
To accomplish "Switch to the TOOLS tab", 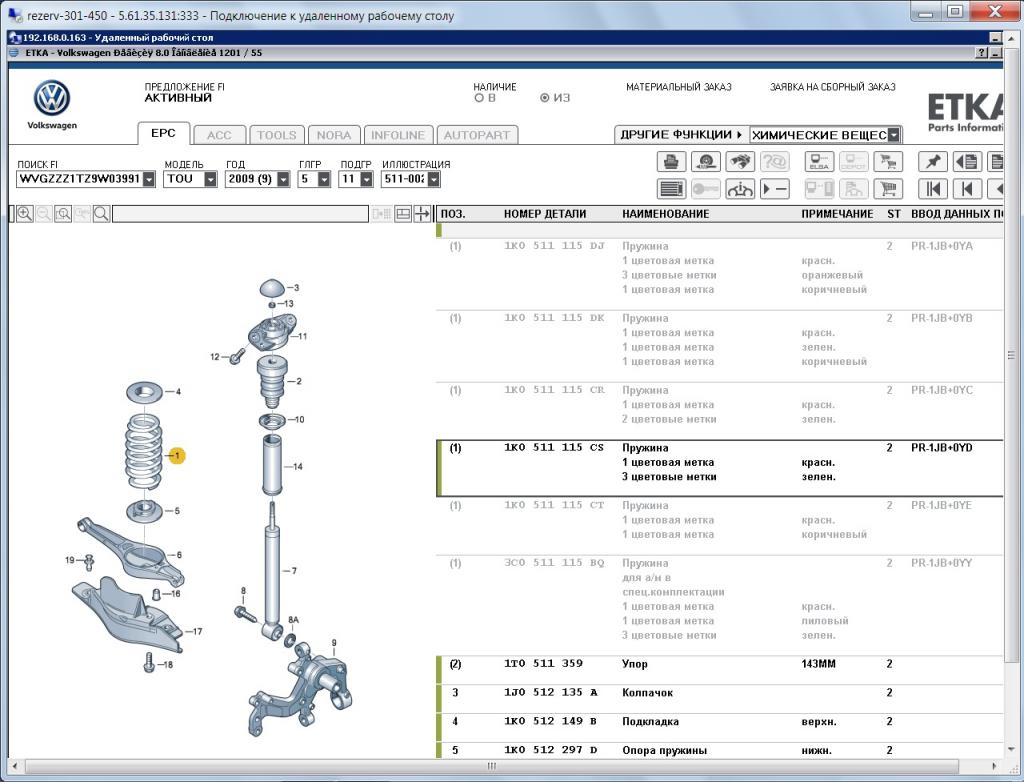I will click(276, 135).
